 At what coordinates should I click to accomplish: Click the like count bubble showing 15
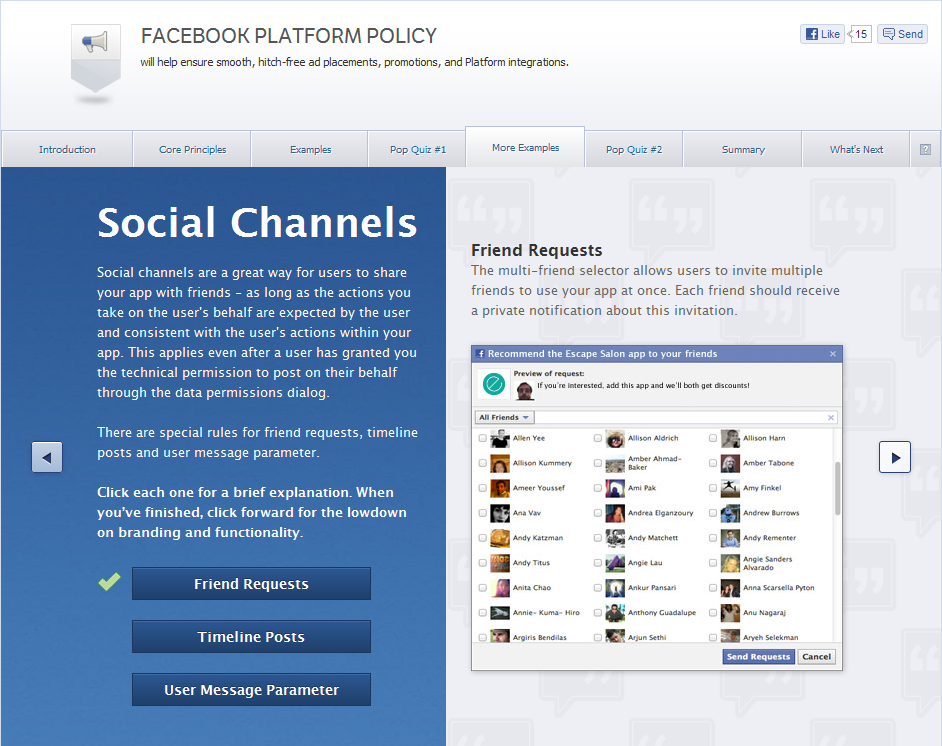860,34
